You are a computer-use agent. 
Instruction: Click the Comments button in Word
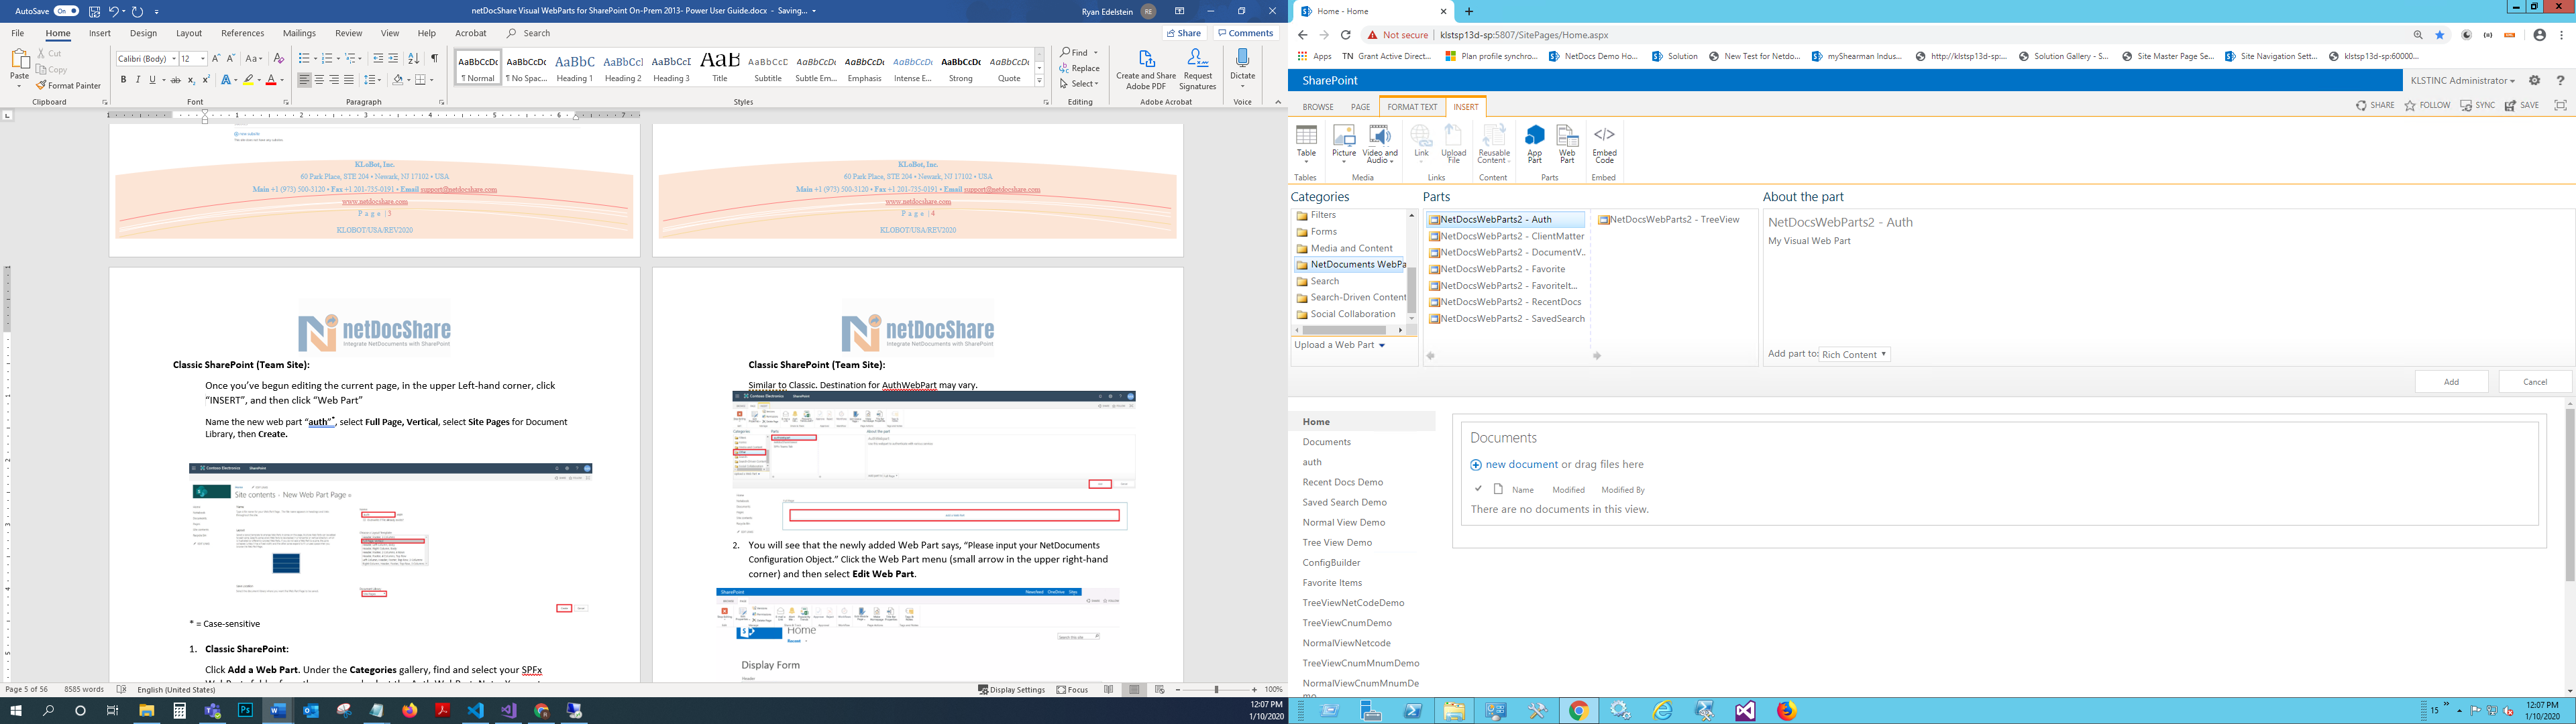pos(1246,33)
